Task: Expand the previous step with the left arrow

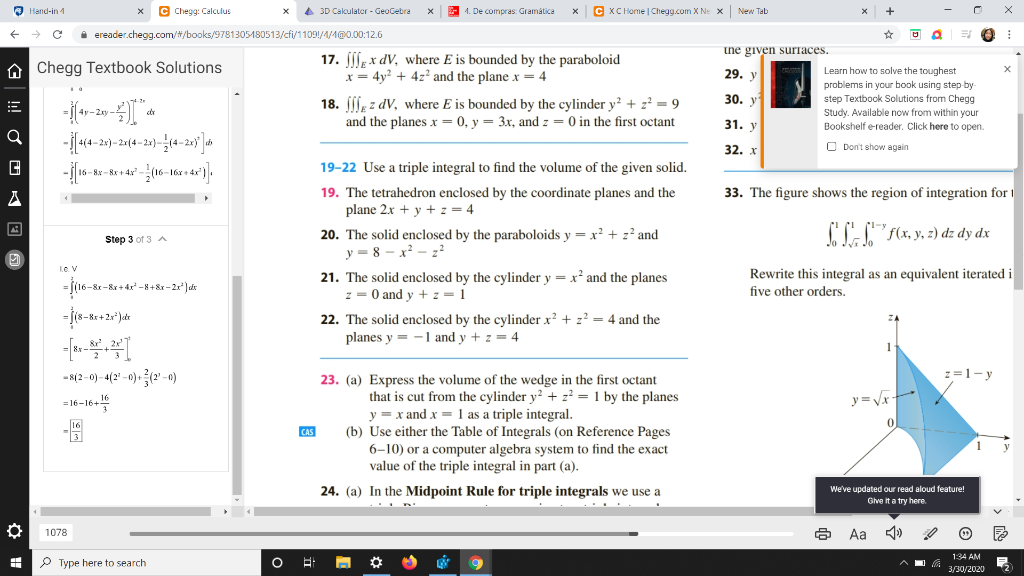Action: [x=64, y=198]
